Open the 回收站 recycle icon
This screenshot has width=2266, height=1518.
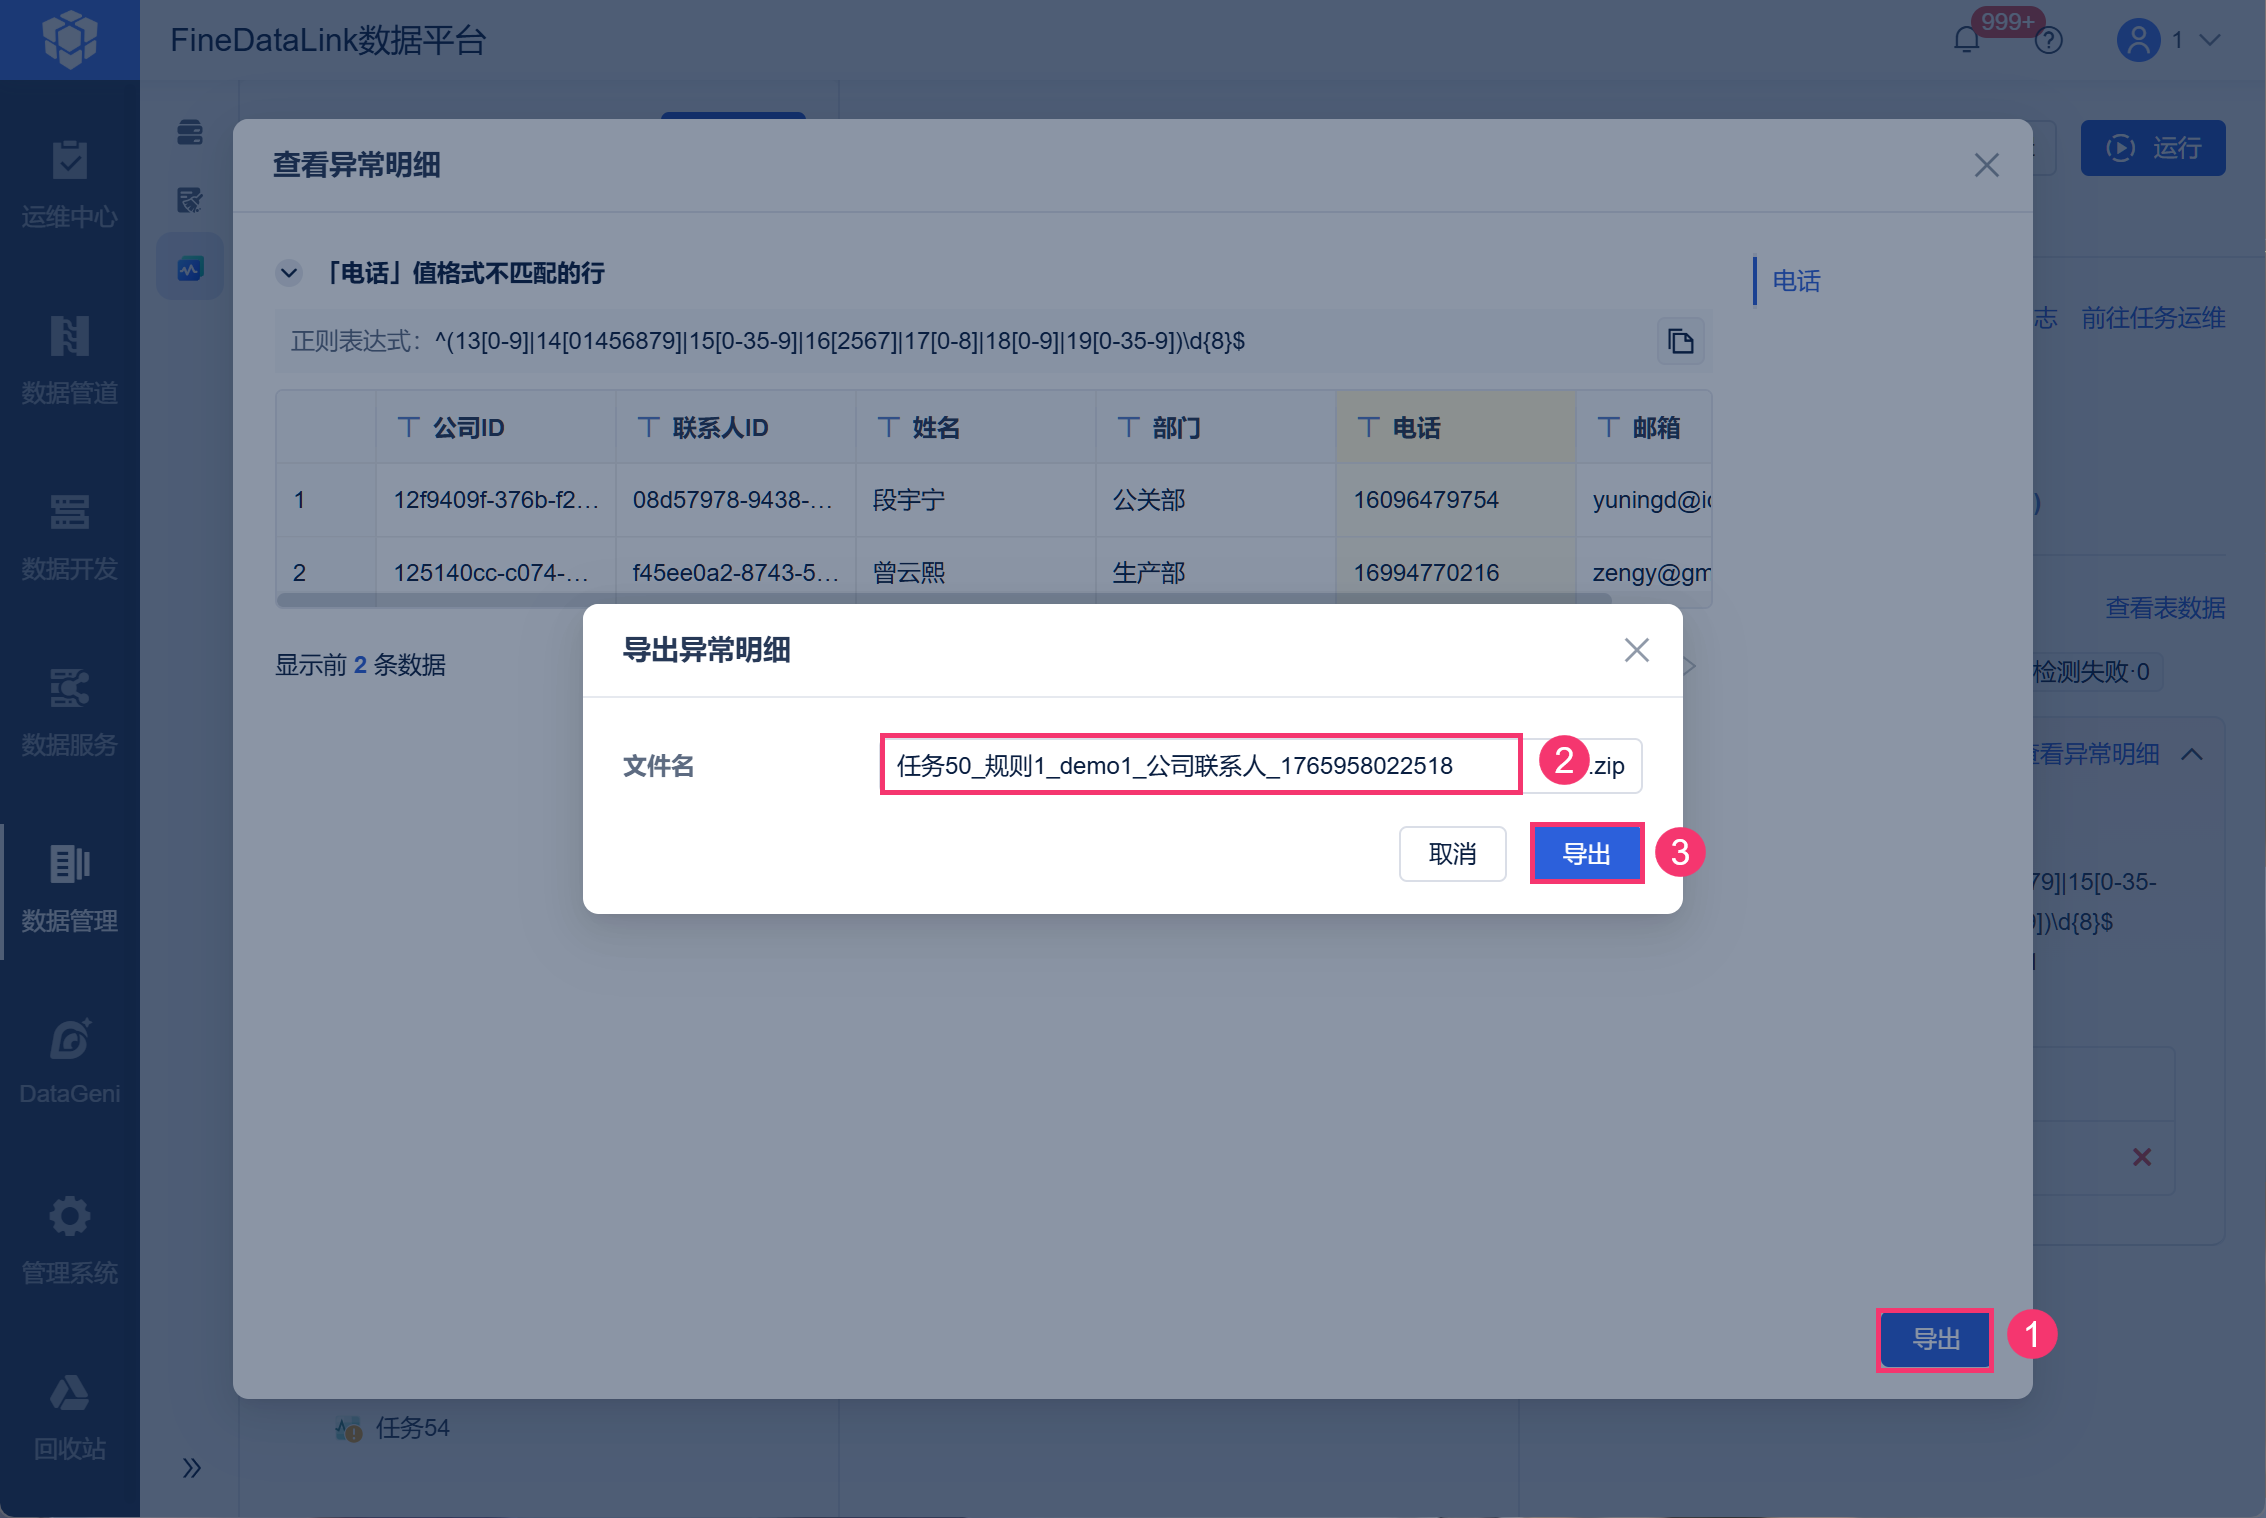(x=69, y=1392)
